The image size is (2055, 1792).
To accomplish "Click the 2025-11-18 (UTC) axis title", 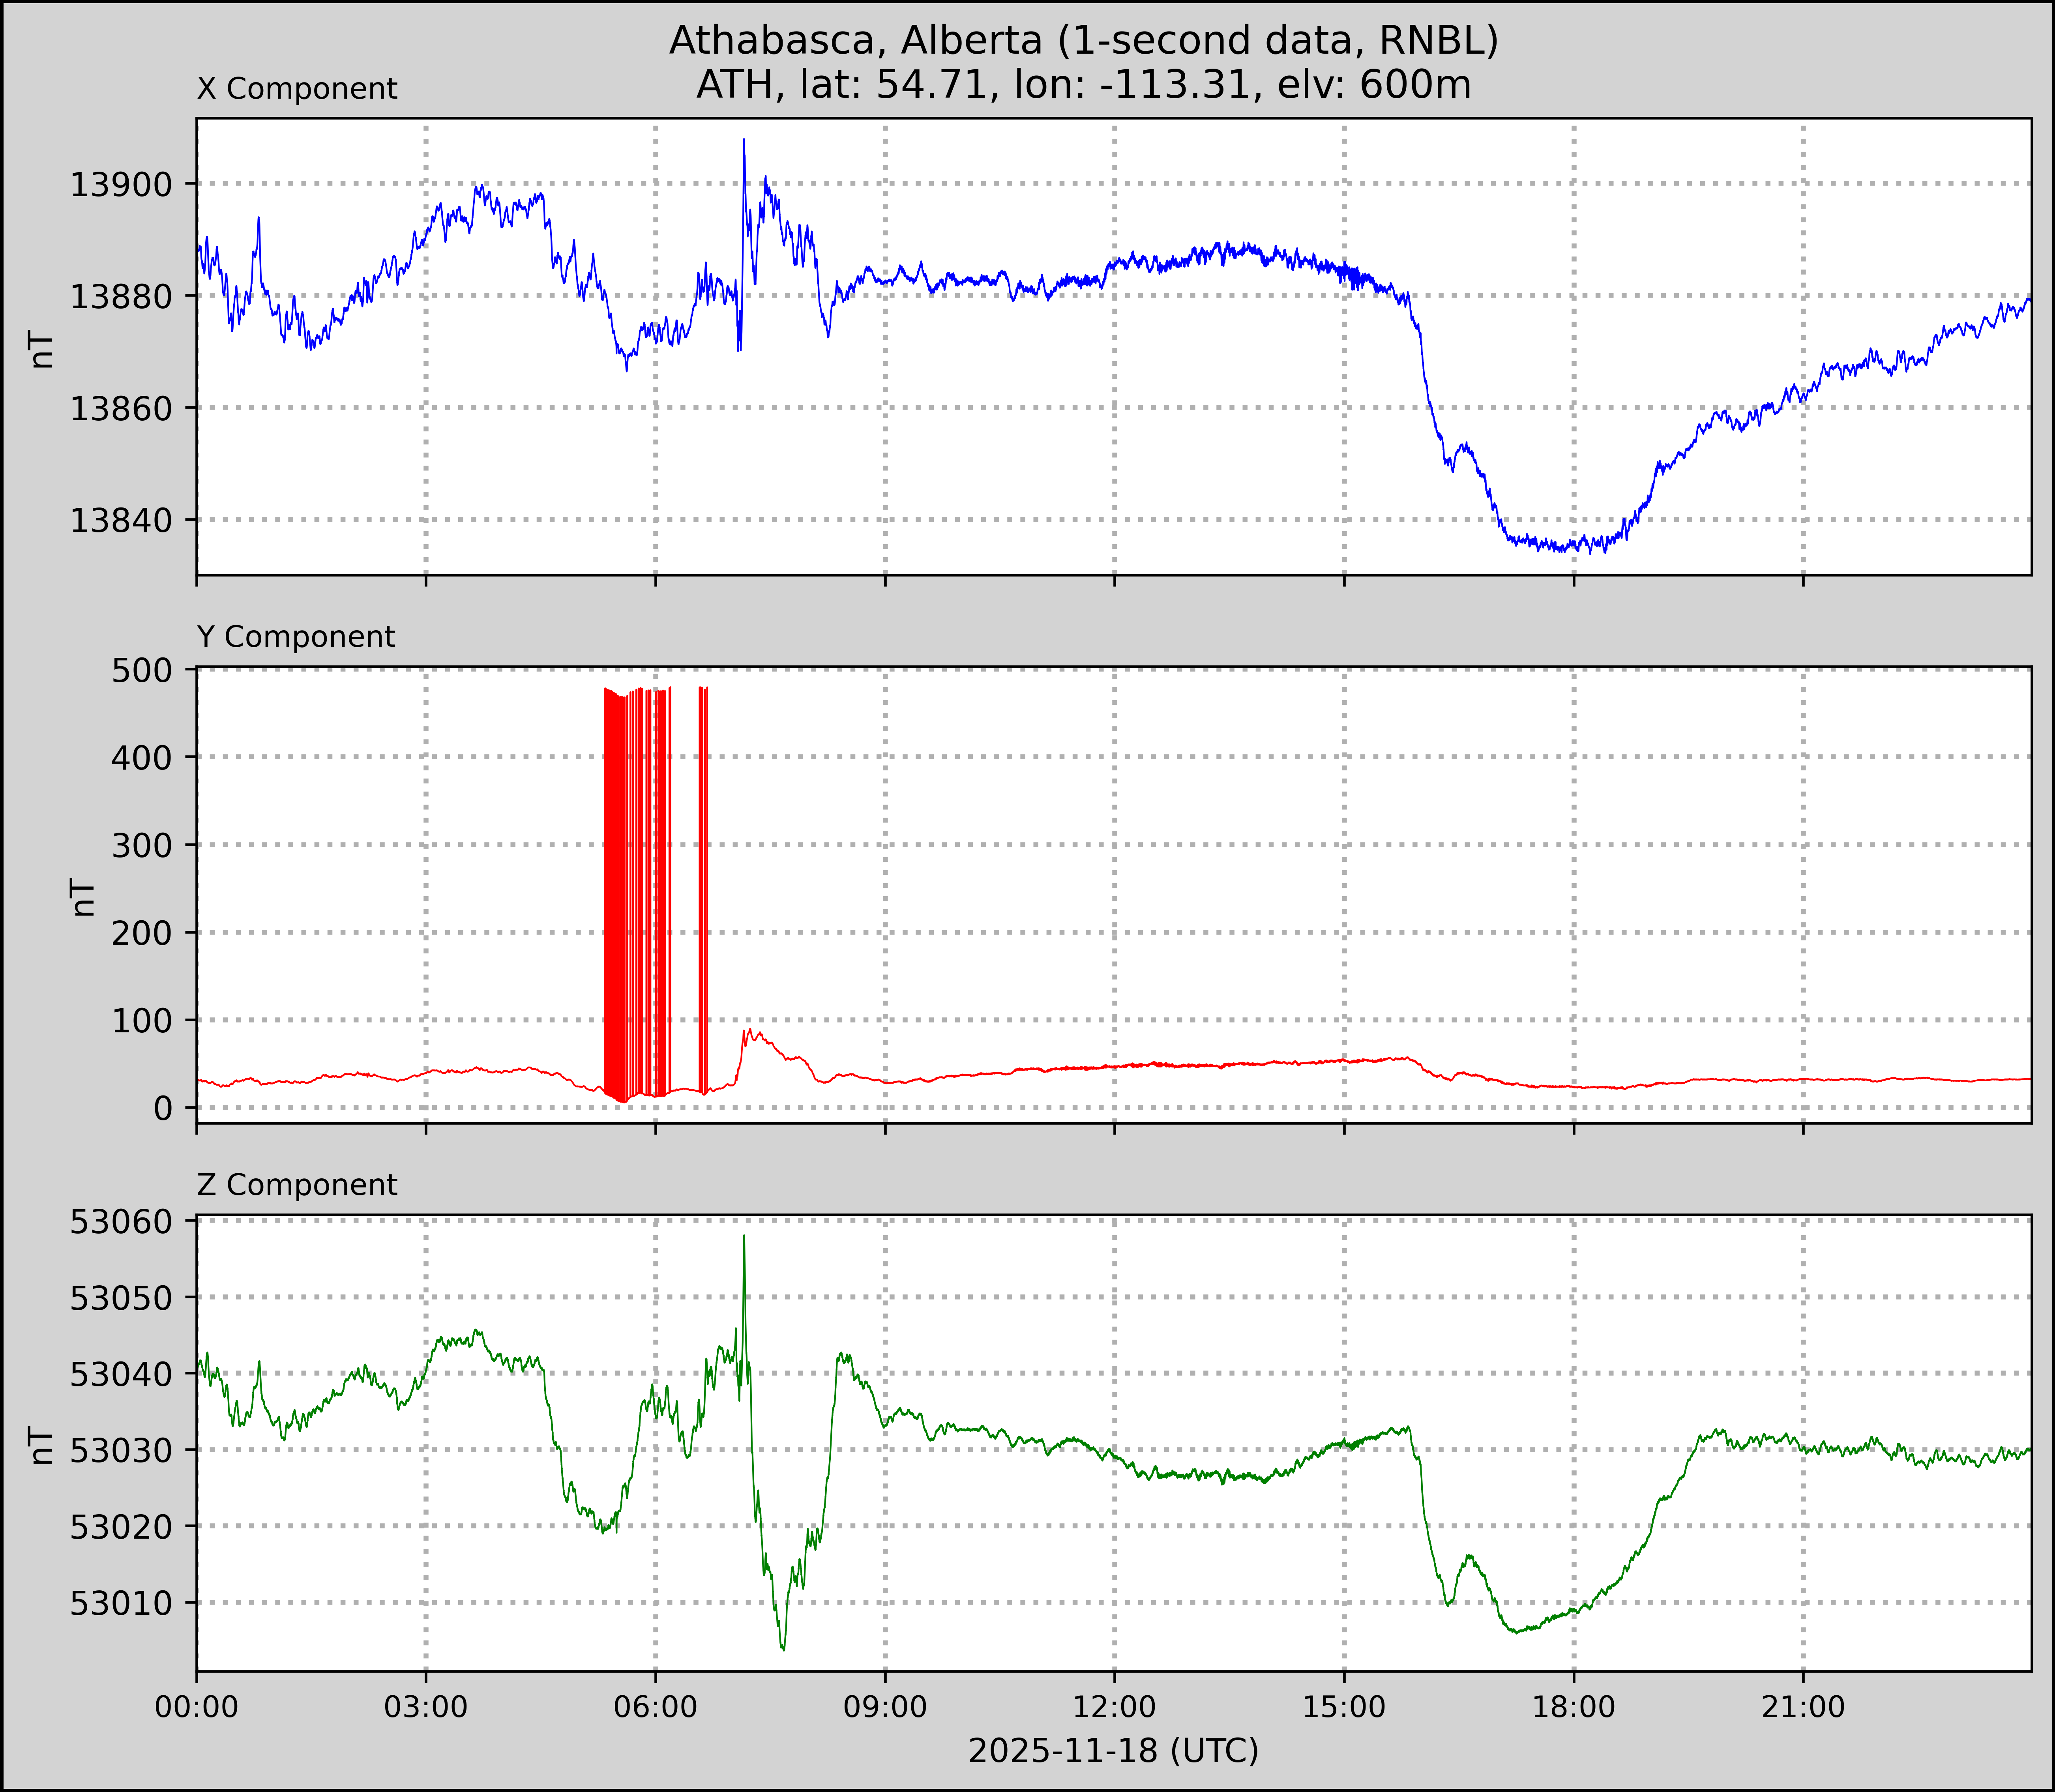I will 1113,1751.
